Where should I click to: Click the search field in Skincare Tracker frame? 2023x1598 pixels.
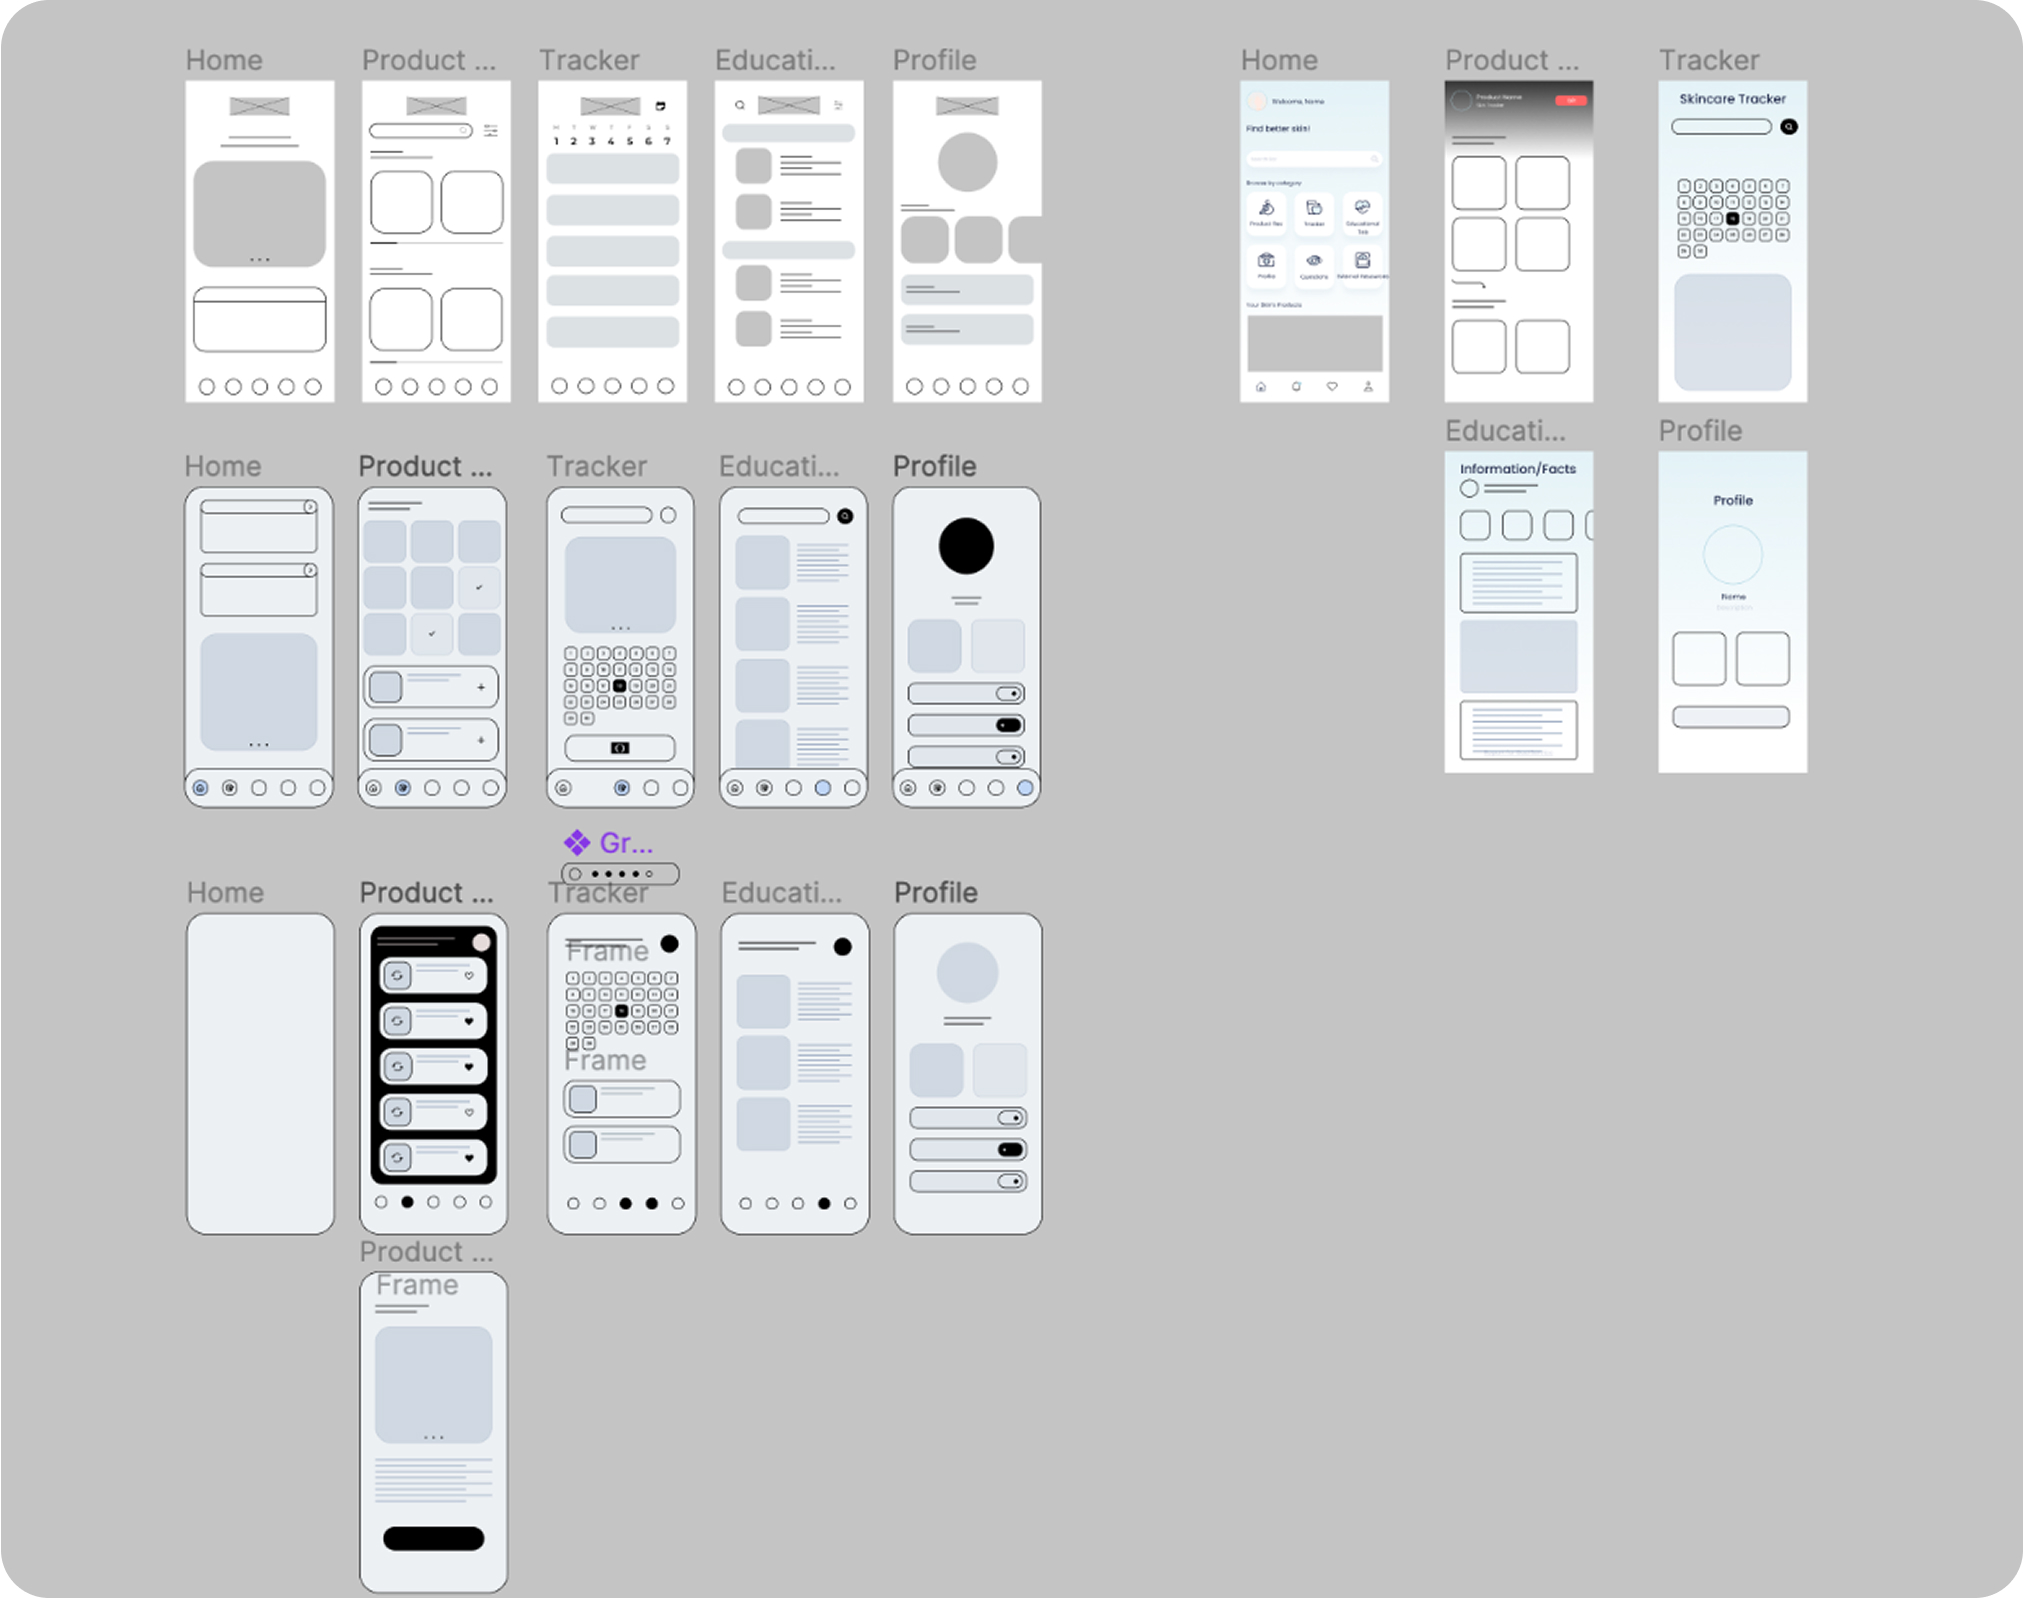click(1721, 127)
